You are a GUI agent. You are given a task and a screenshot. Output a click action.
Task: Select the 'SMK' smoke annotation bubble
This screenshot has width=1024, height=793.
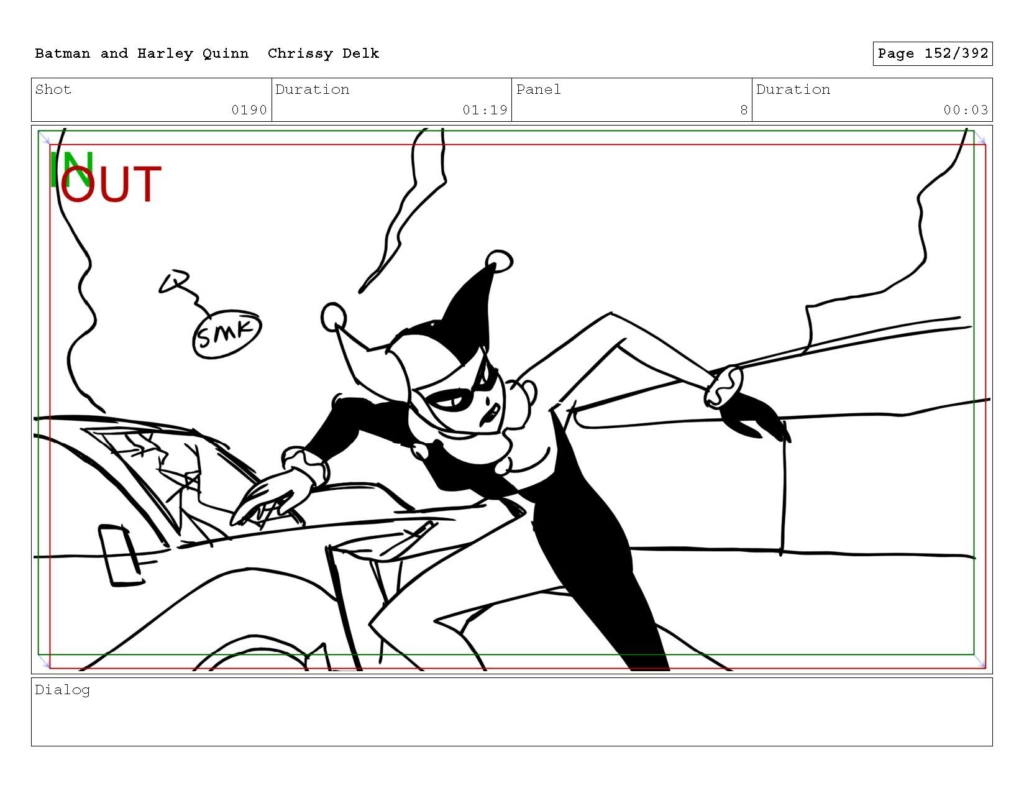tap(227, 334)
